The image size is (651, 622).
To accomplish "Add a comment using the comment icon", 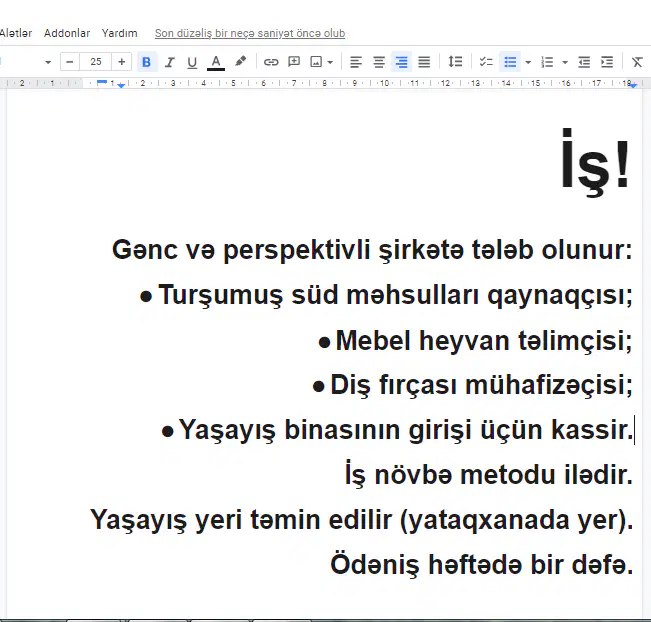I will click(x=294, y=62).
